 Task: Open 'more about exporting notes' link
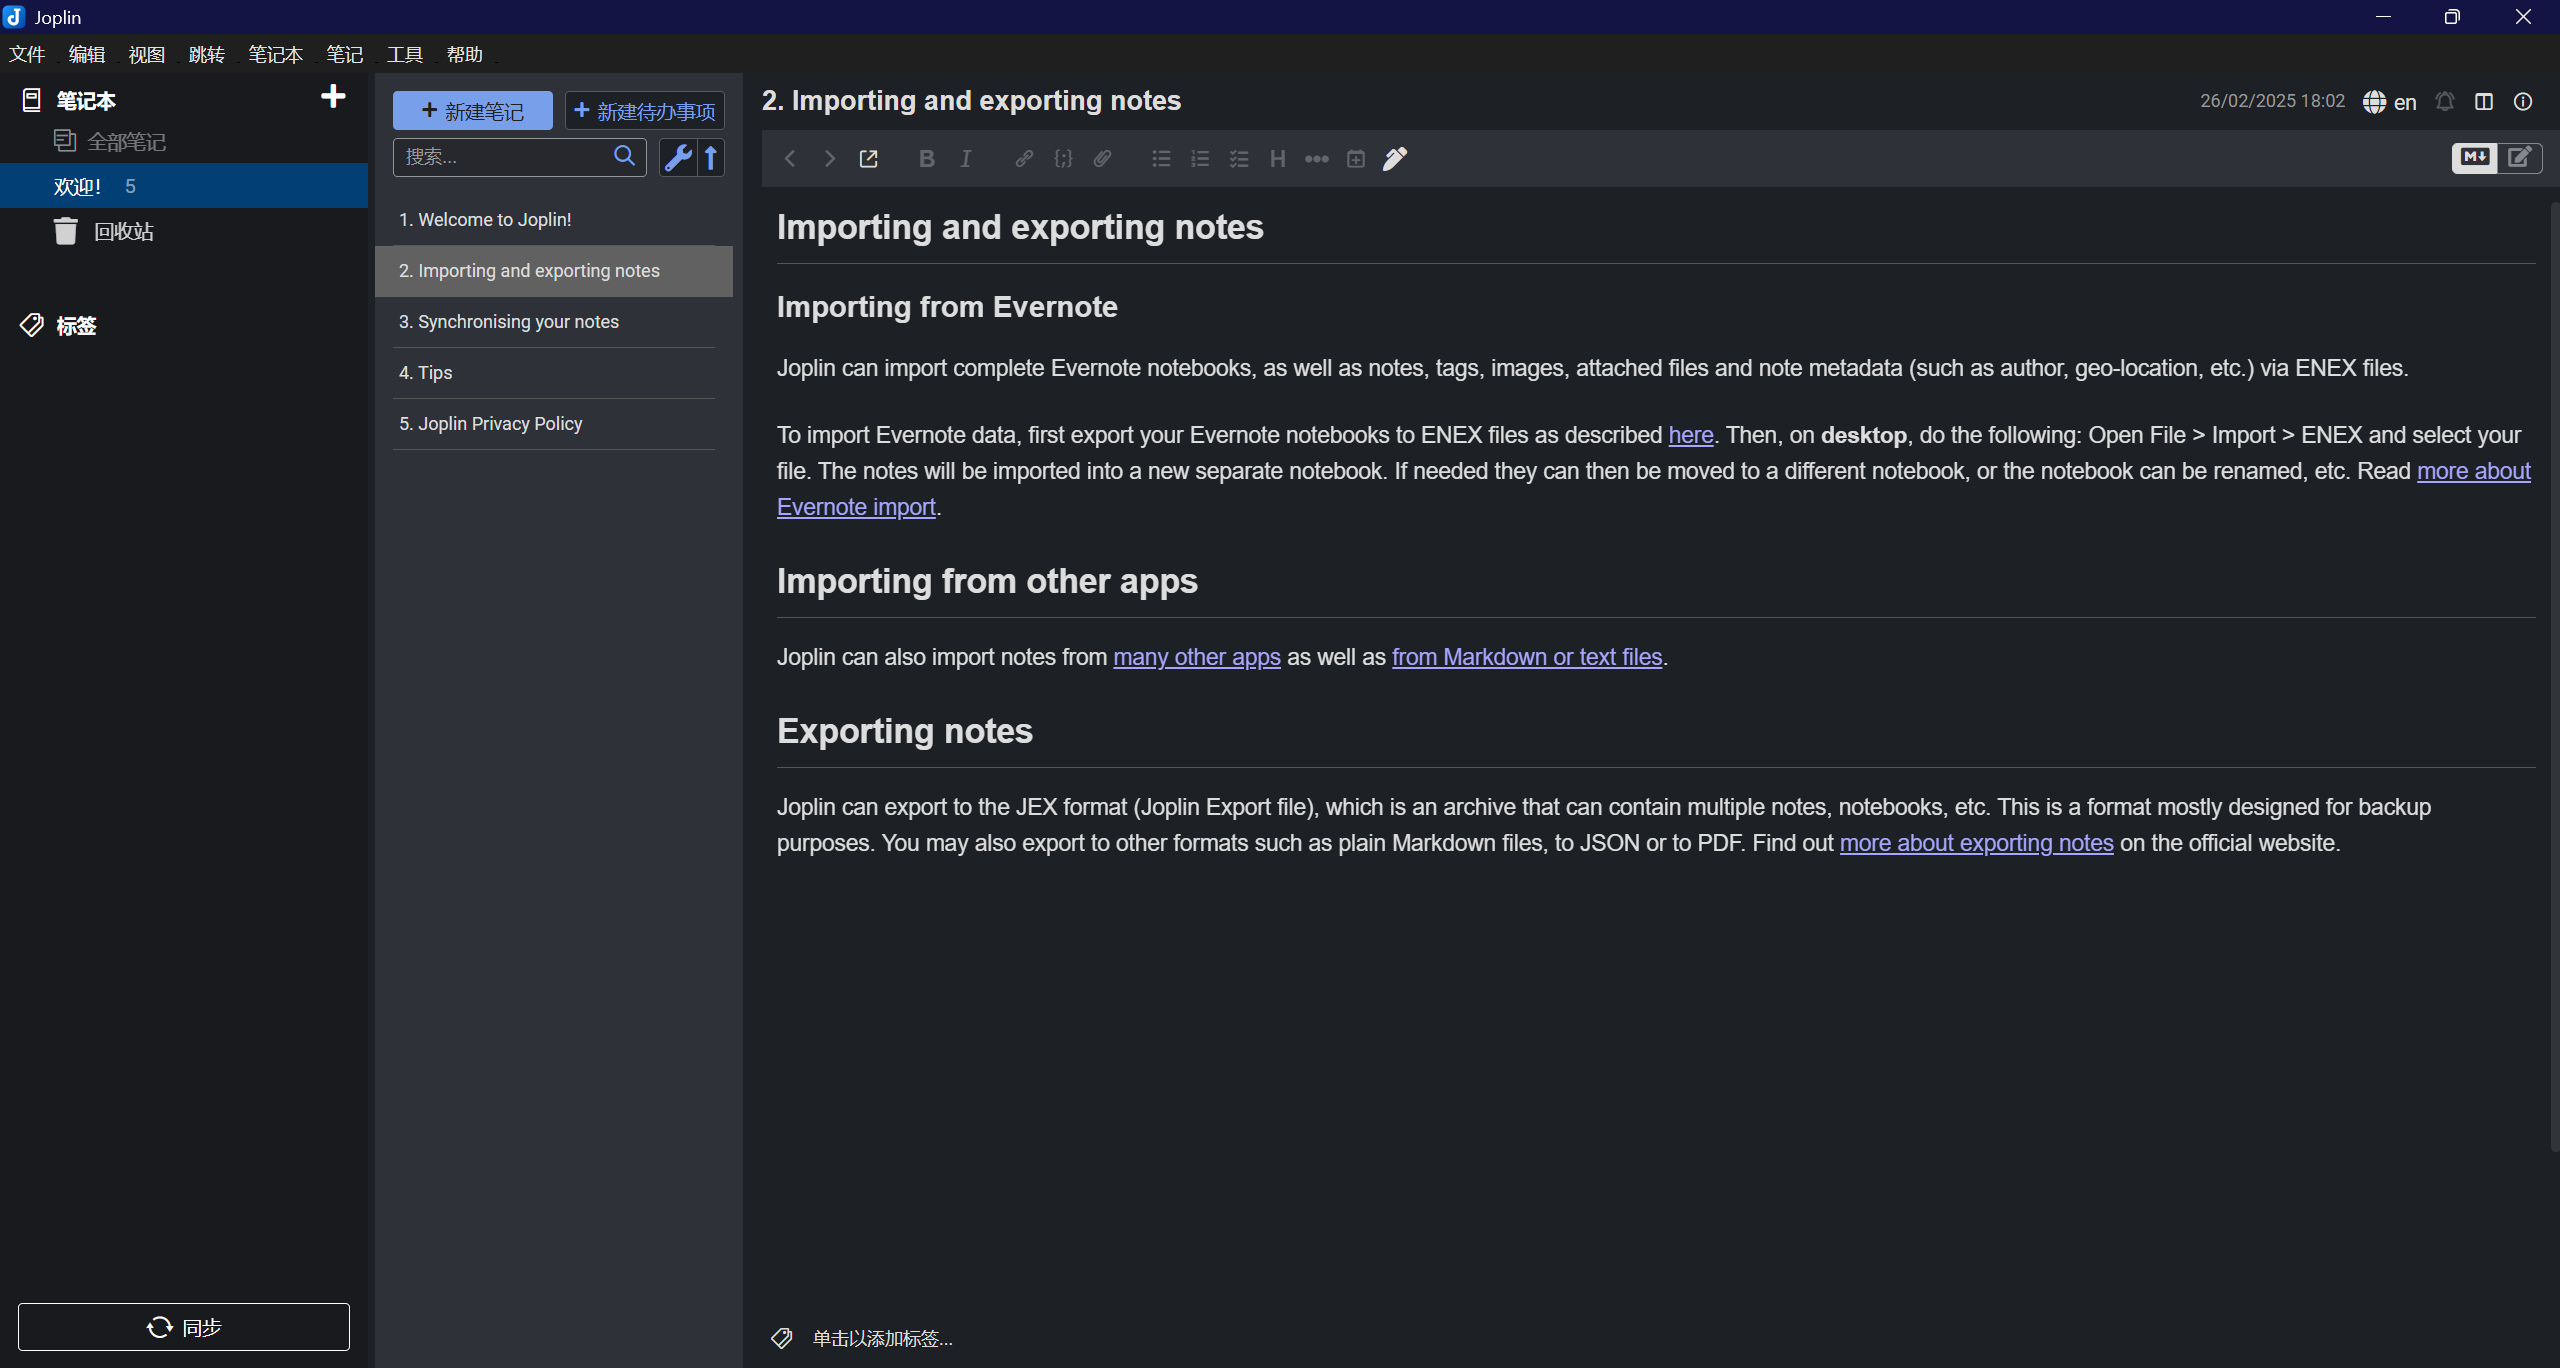(x=1976, y=843)
